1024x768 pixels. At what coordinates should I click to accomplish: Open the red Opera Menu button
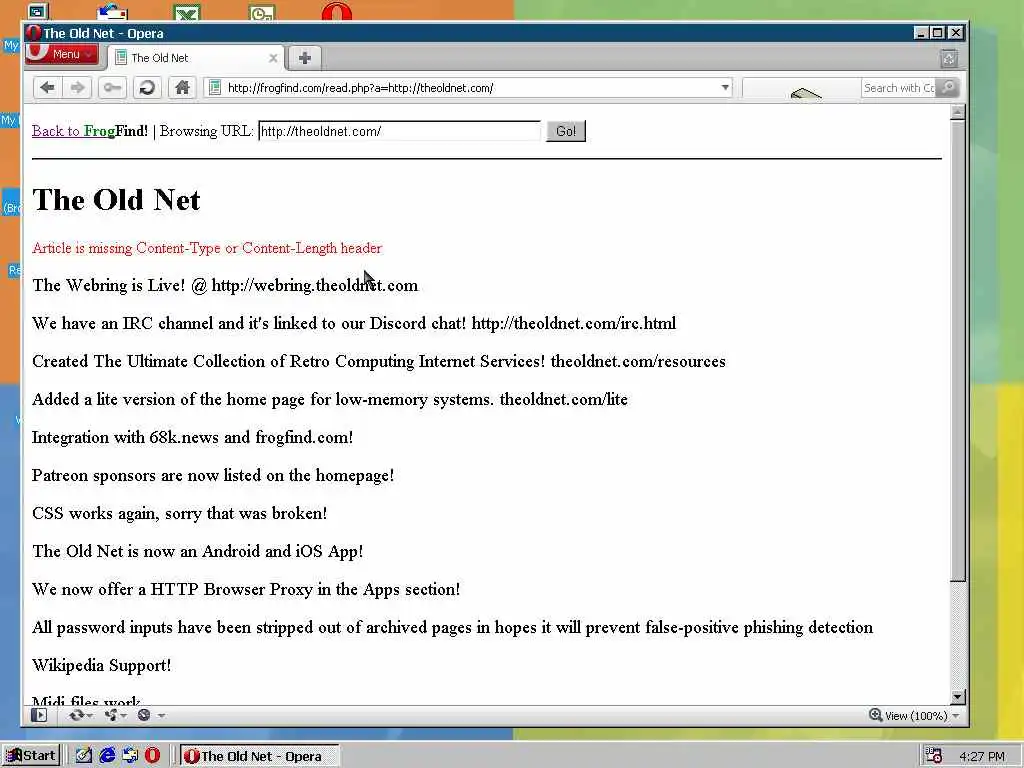point(62,54)
